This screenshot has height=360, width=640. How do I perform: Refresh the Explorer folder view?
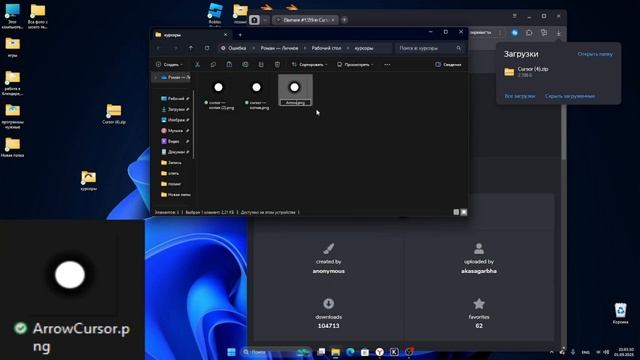207,48
